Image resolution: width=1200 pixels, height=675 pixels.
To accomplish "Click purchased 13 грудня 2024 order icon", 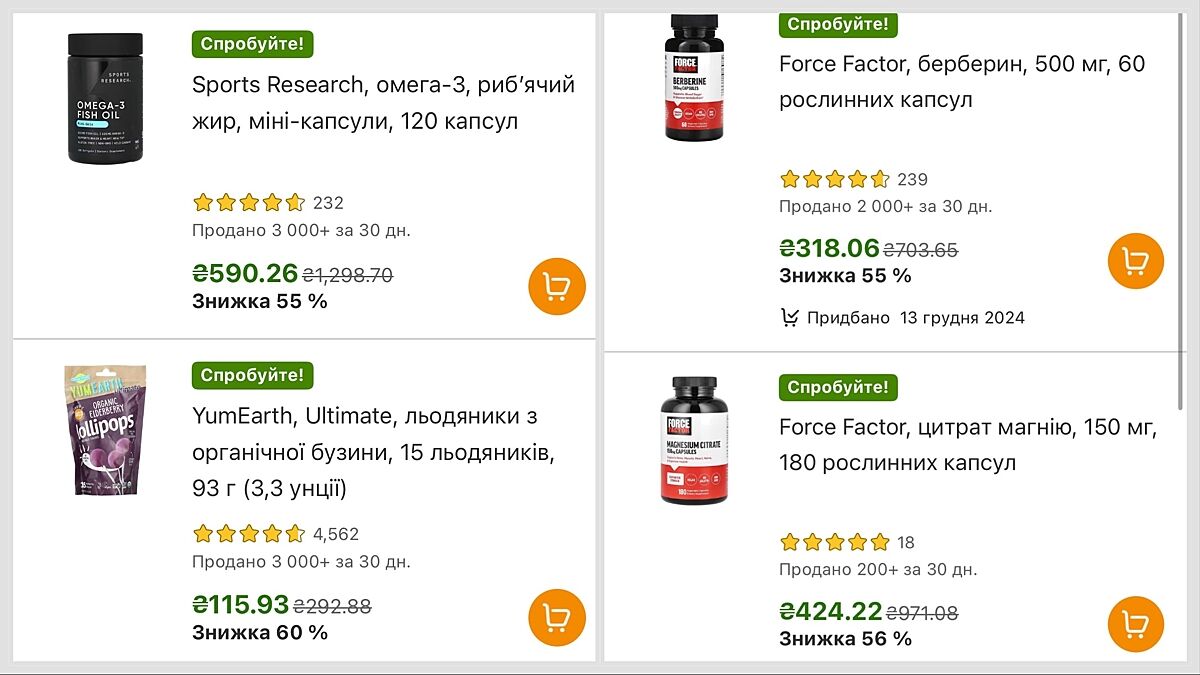I will pos(790,318).
